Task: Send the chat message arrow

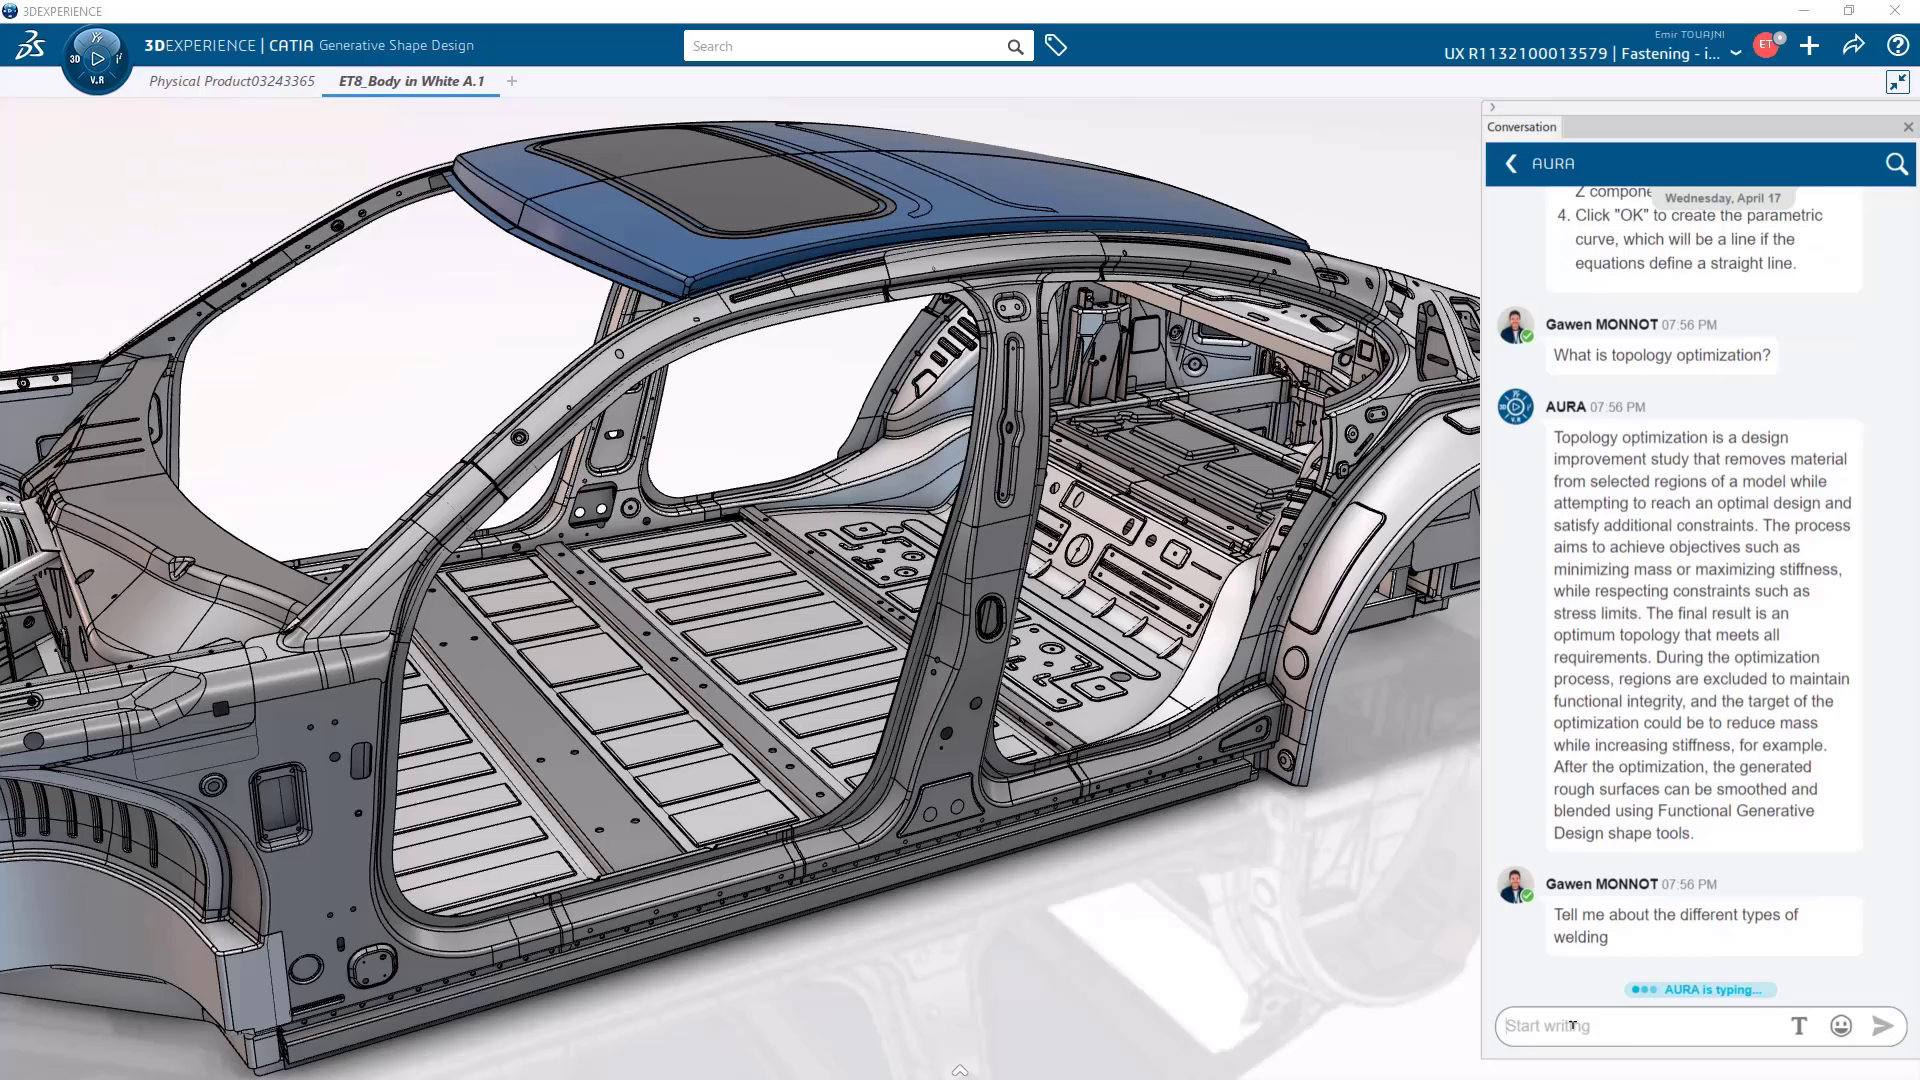Action: click(x=1882, y=1025)
